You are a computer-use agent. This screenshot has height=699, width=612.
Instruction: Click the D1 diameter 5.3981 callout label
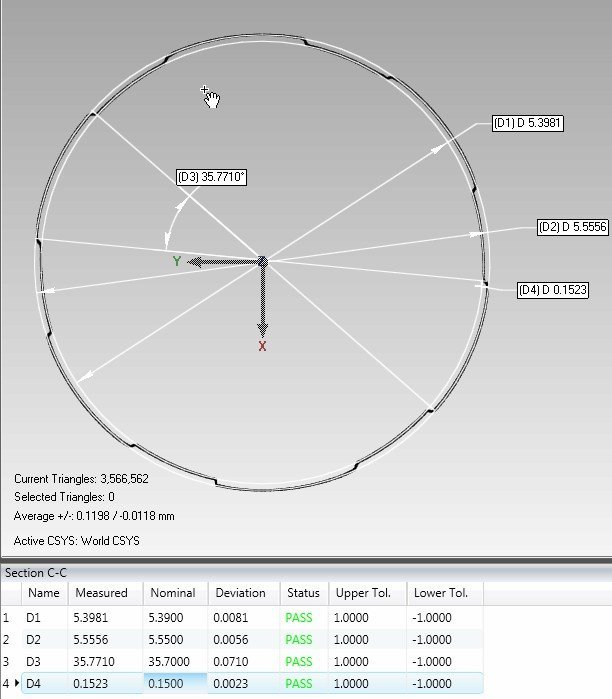click(528, 123)
